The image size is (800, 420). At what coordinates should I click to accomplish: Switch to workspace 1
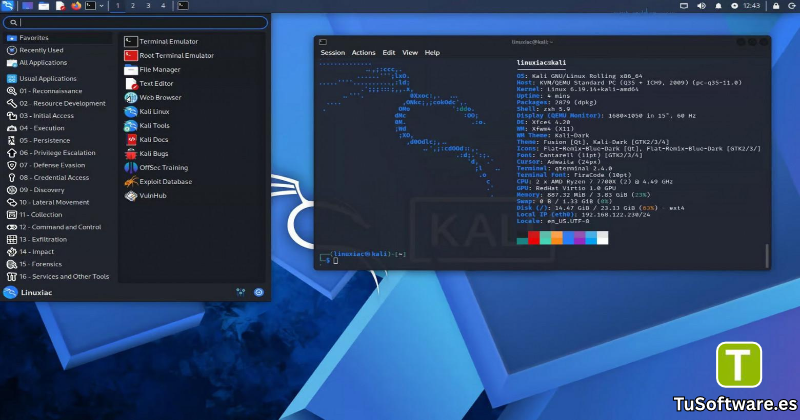point(117,6)
